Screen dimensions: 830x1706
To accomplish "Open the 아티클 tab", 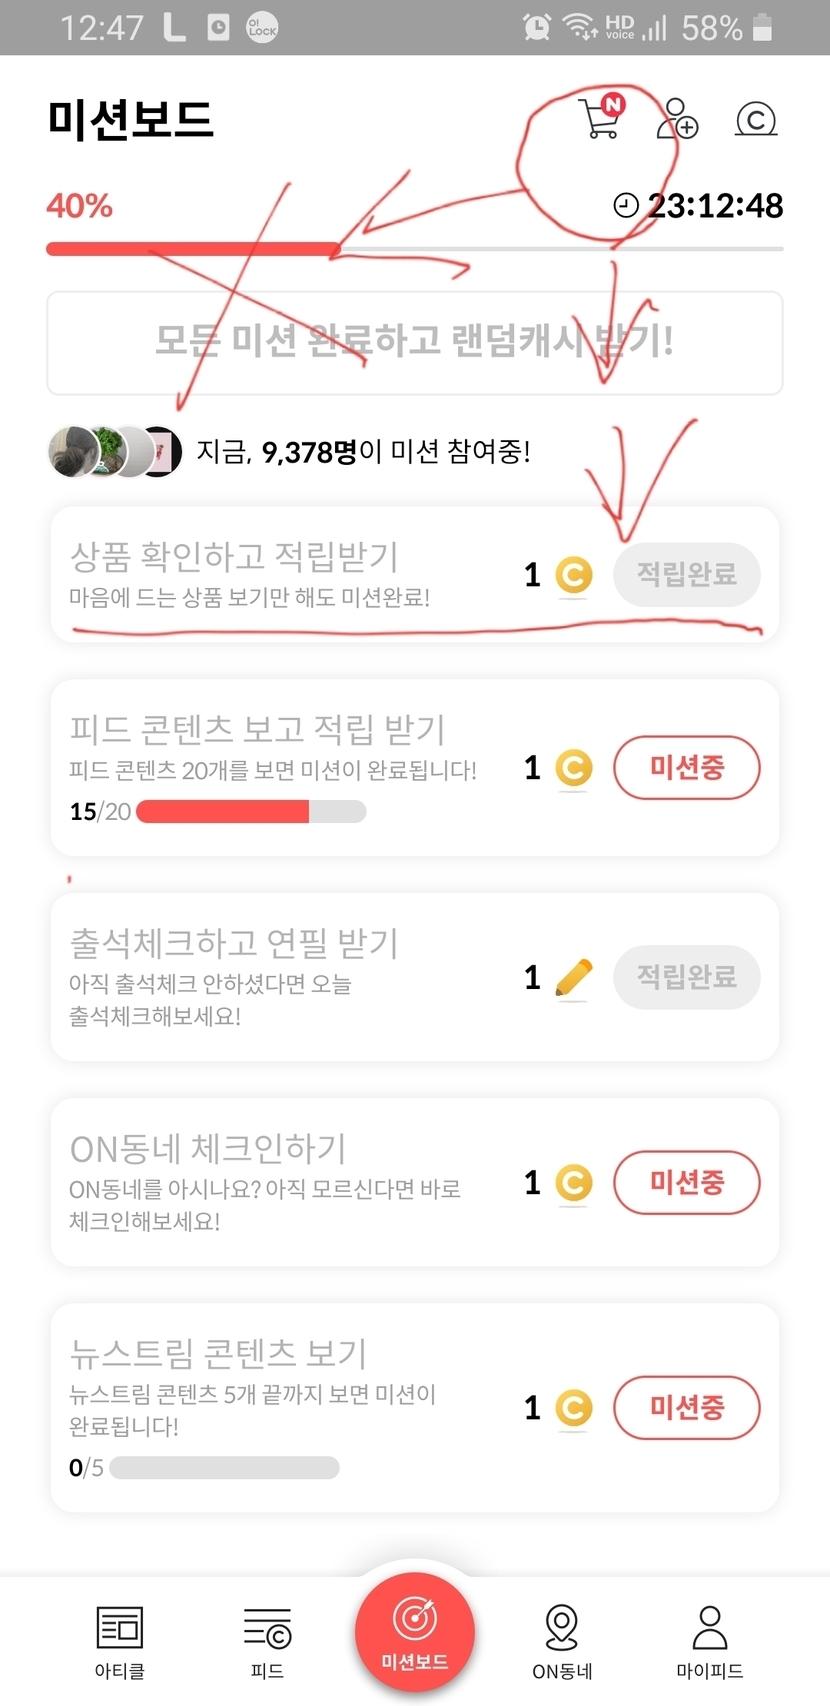I will click(x=120, y=1641).
